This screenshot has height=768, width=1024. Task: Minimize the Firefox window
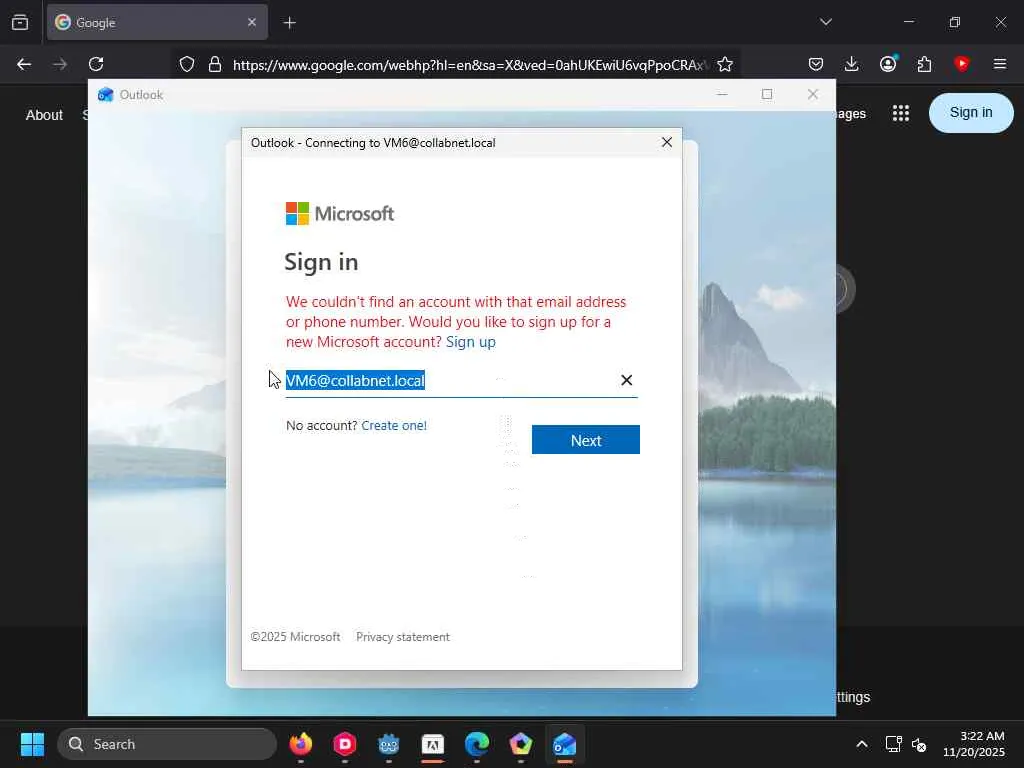pyautogui.click(x=908, y=22)
